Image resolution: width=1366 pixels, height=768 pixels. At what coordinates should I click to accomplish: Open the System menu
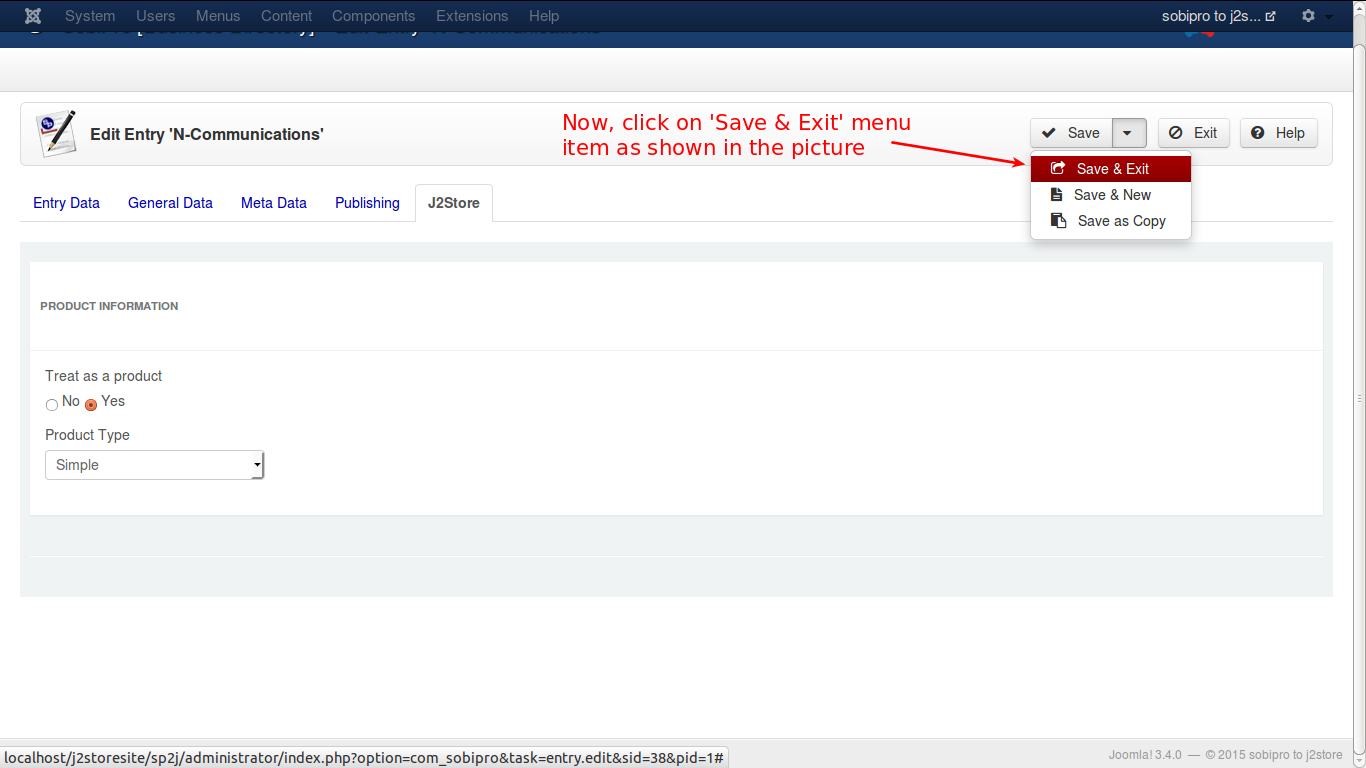[90, 16]
